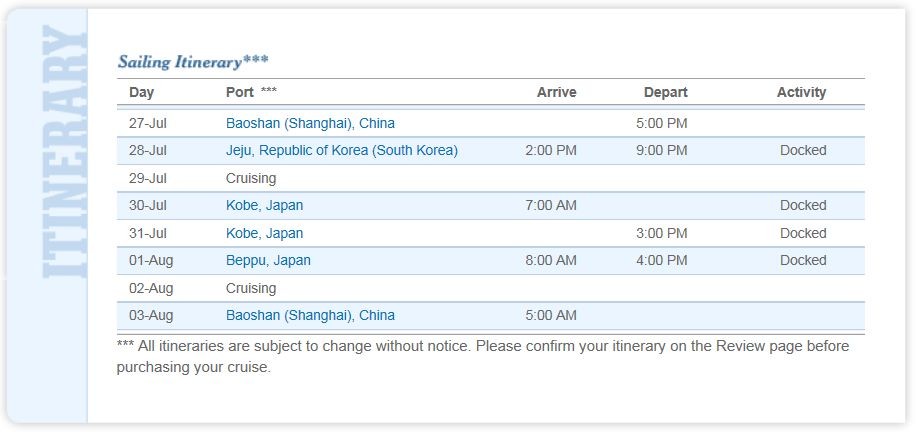Open first Baoshan (Shanghai), China port link
Viewport: 919px width, 435px height.
310,124
